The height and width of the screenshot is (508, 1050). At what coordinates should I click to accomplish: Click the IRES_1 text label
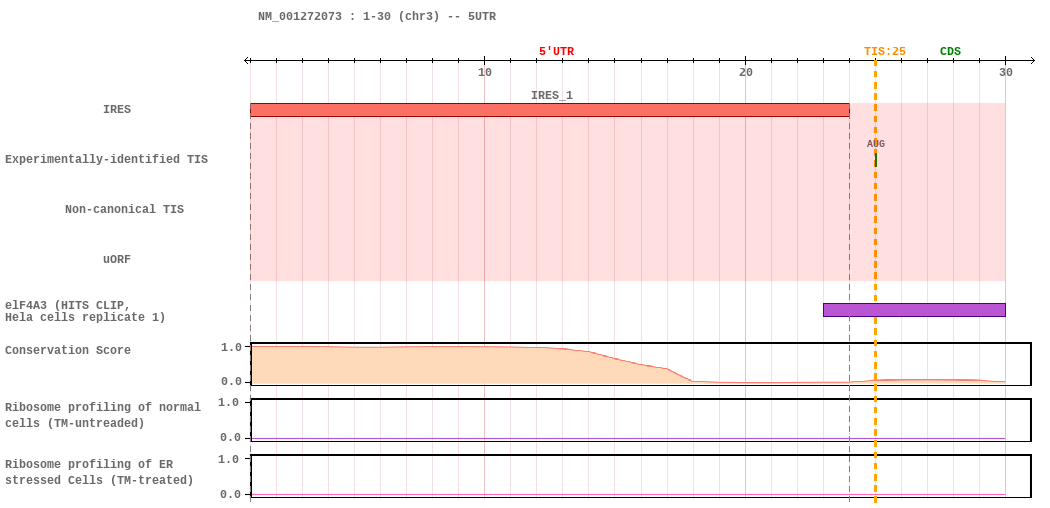[552, 95]
